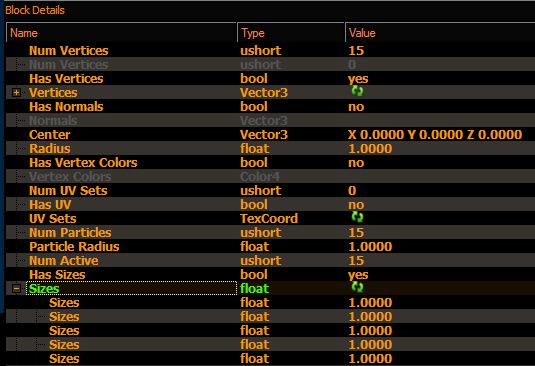This screenshot has width=535, height=366.
Task: Select the Radius row
Action: 270,148
